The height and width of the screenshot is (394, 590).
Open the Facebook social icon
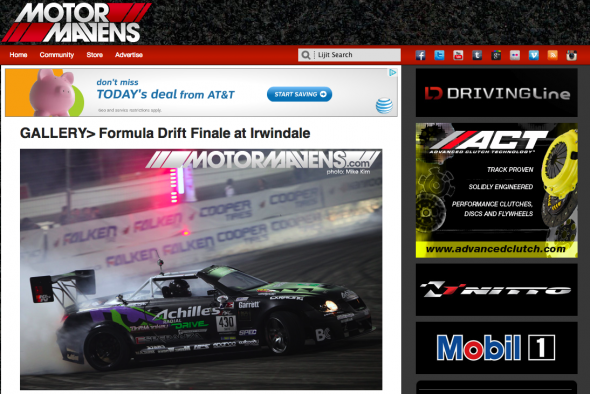coord(420,55)
